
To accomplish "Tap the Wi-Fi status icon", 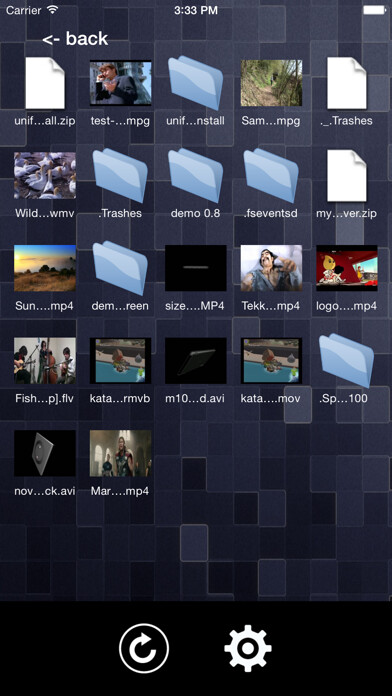I will point(53,10).
